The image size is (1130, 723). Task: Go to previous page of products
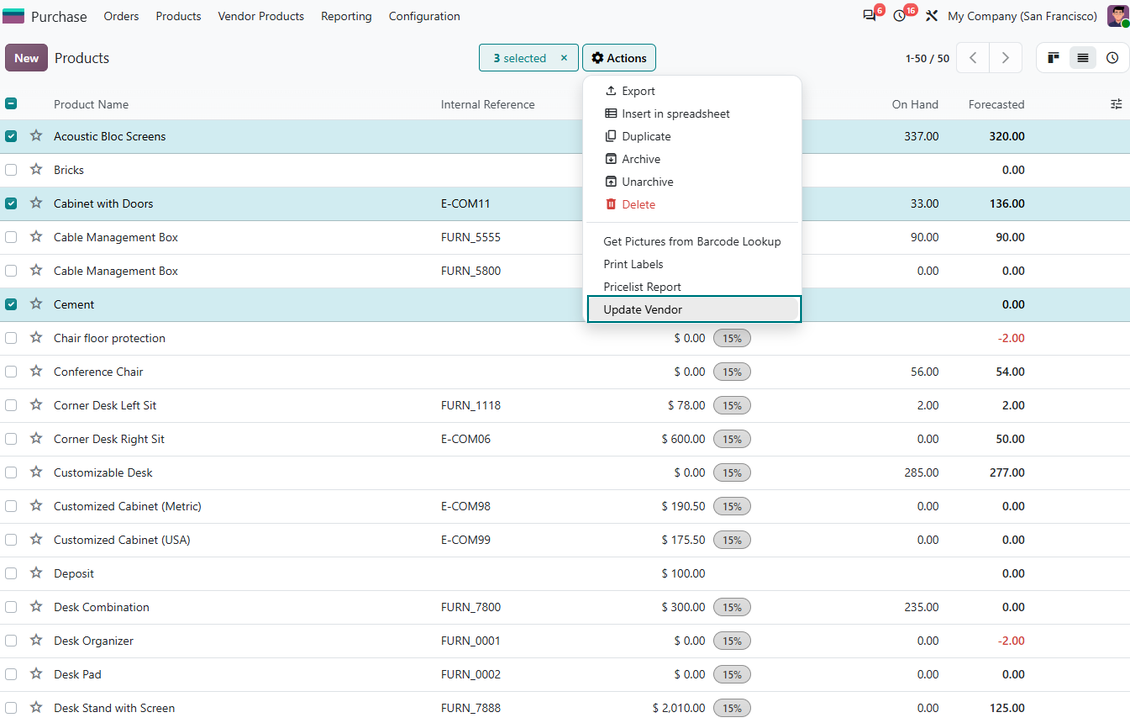[973, 58]
